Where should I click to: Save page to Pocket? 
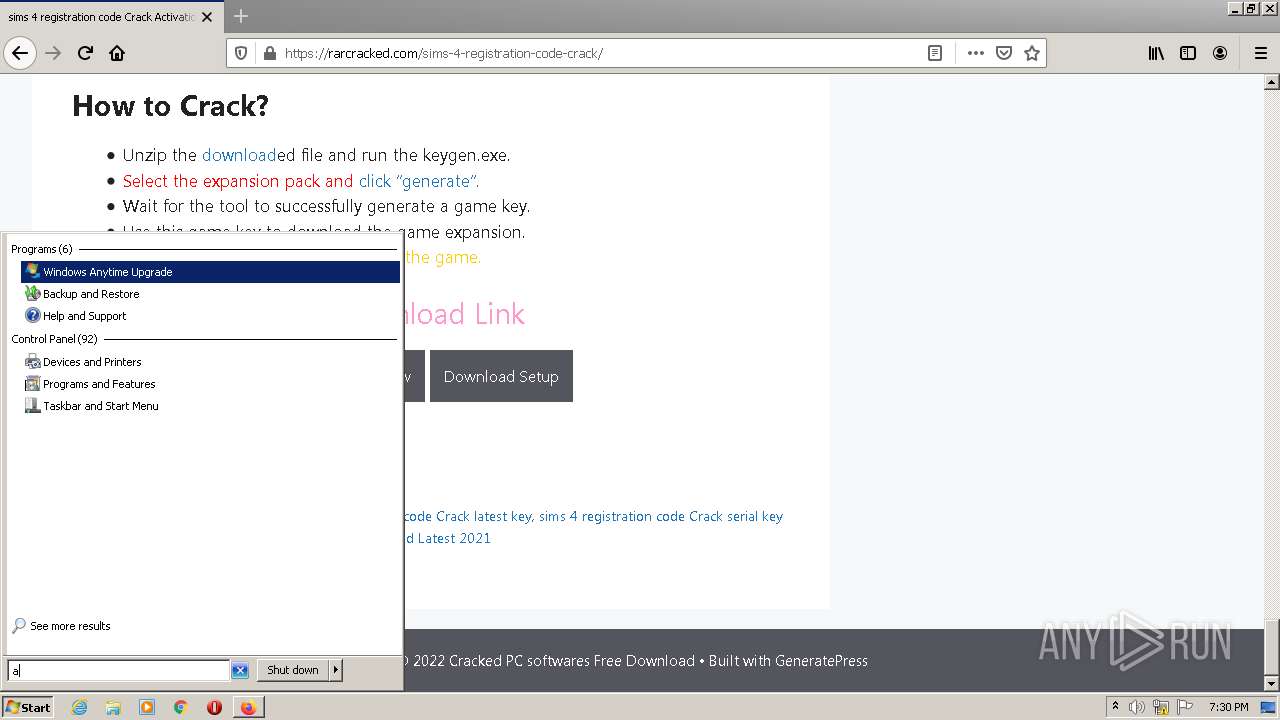[1004, 53]
